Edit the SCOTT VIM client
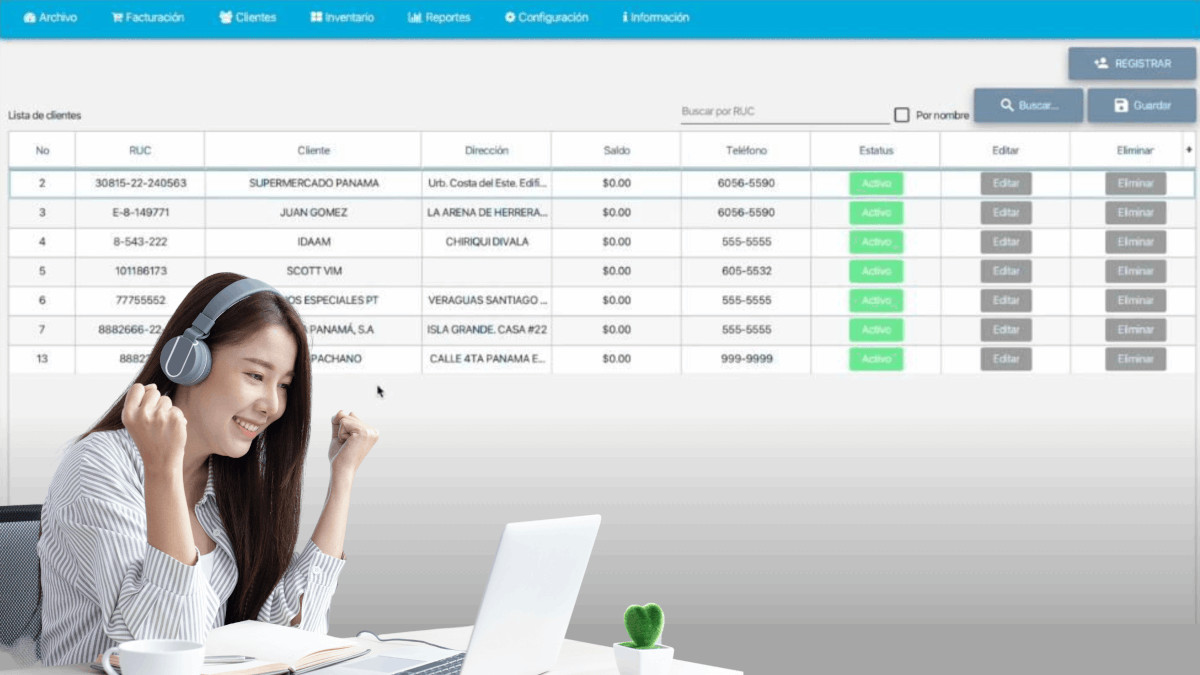This screenshot has width=1200, height=675. (x=1005, y=271)
